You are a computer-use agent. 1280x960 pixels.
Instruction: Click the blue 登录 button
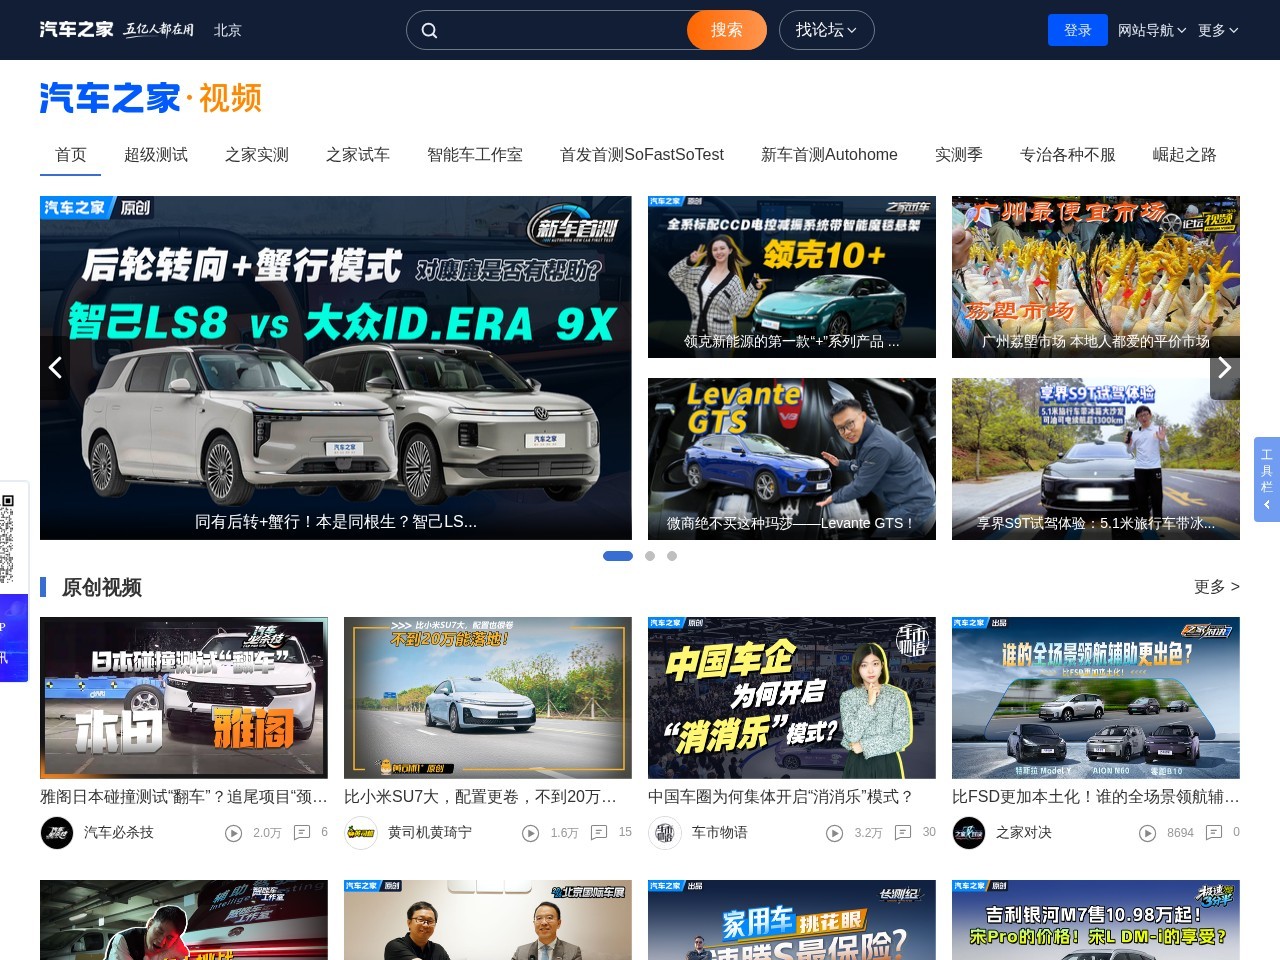1078,30
